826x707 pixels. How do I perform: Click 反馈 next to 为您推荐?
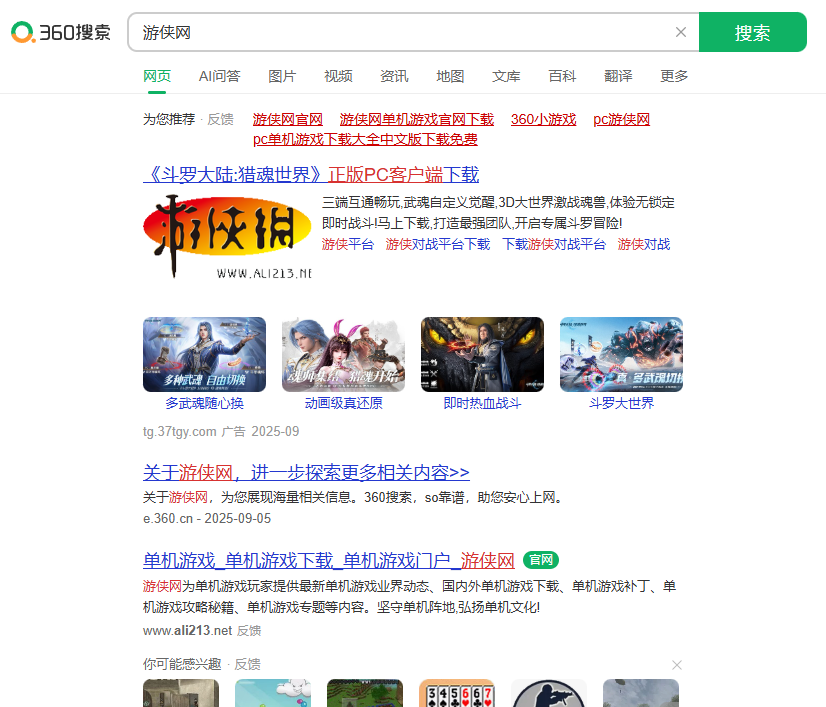coord(220,119)
